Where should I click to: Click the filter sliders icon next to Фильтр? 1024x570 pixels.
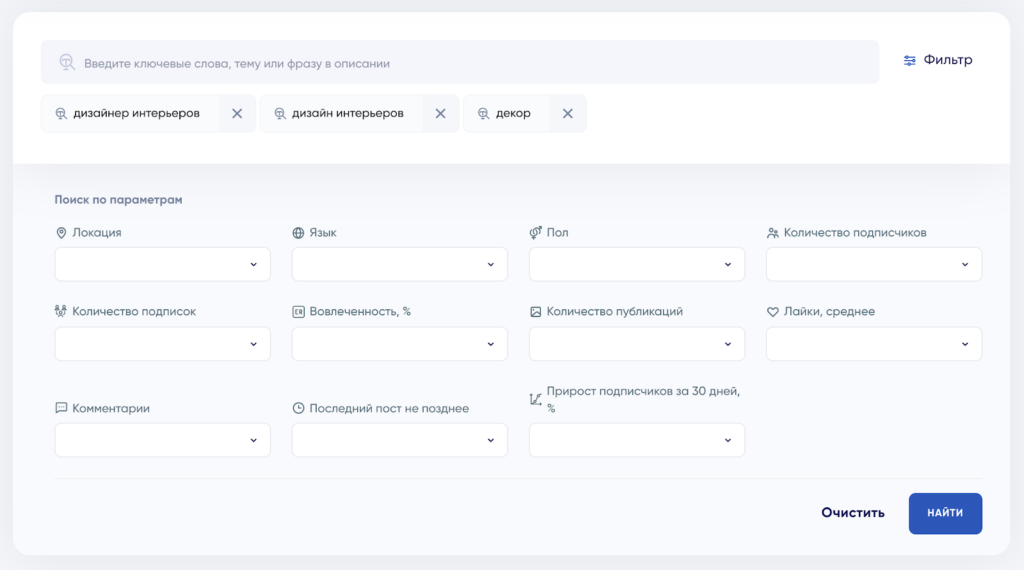point(909,61)
